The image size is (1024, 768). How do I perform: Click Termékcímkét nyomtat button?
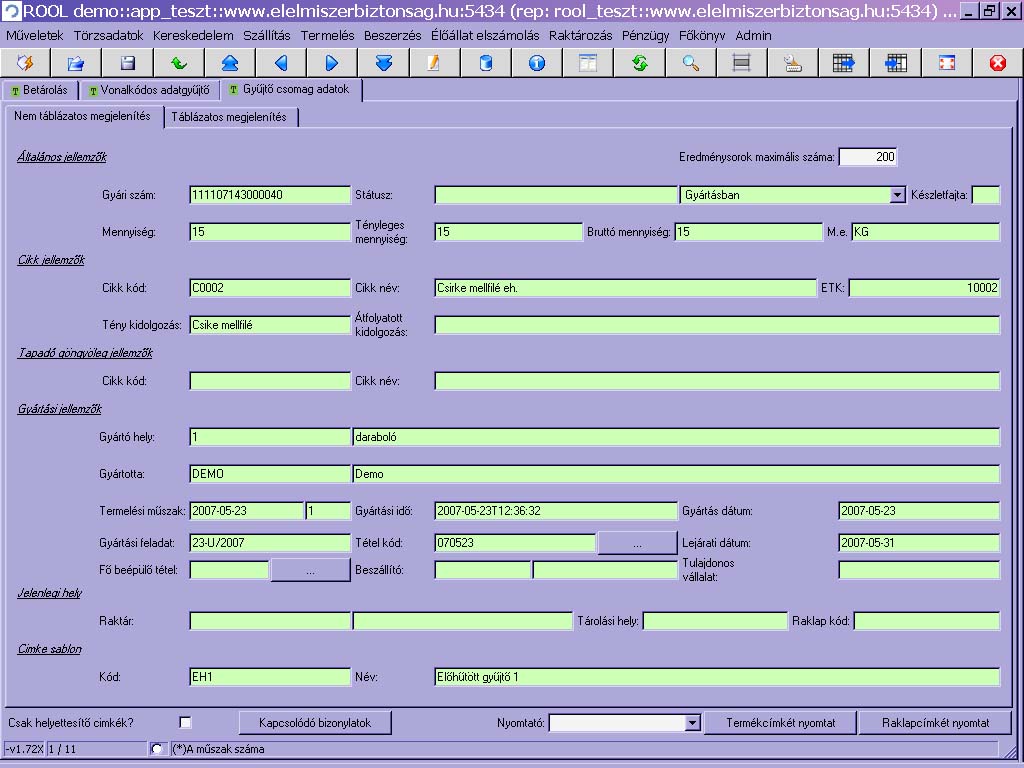click(780, 723)
